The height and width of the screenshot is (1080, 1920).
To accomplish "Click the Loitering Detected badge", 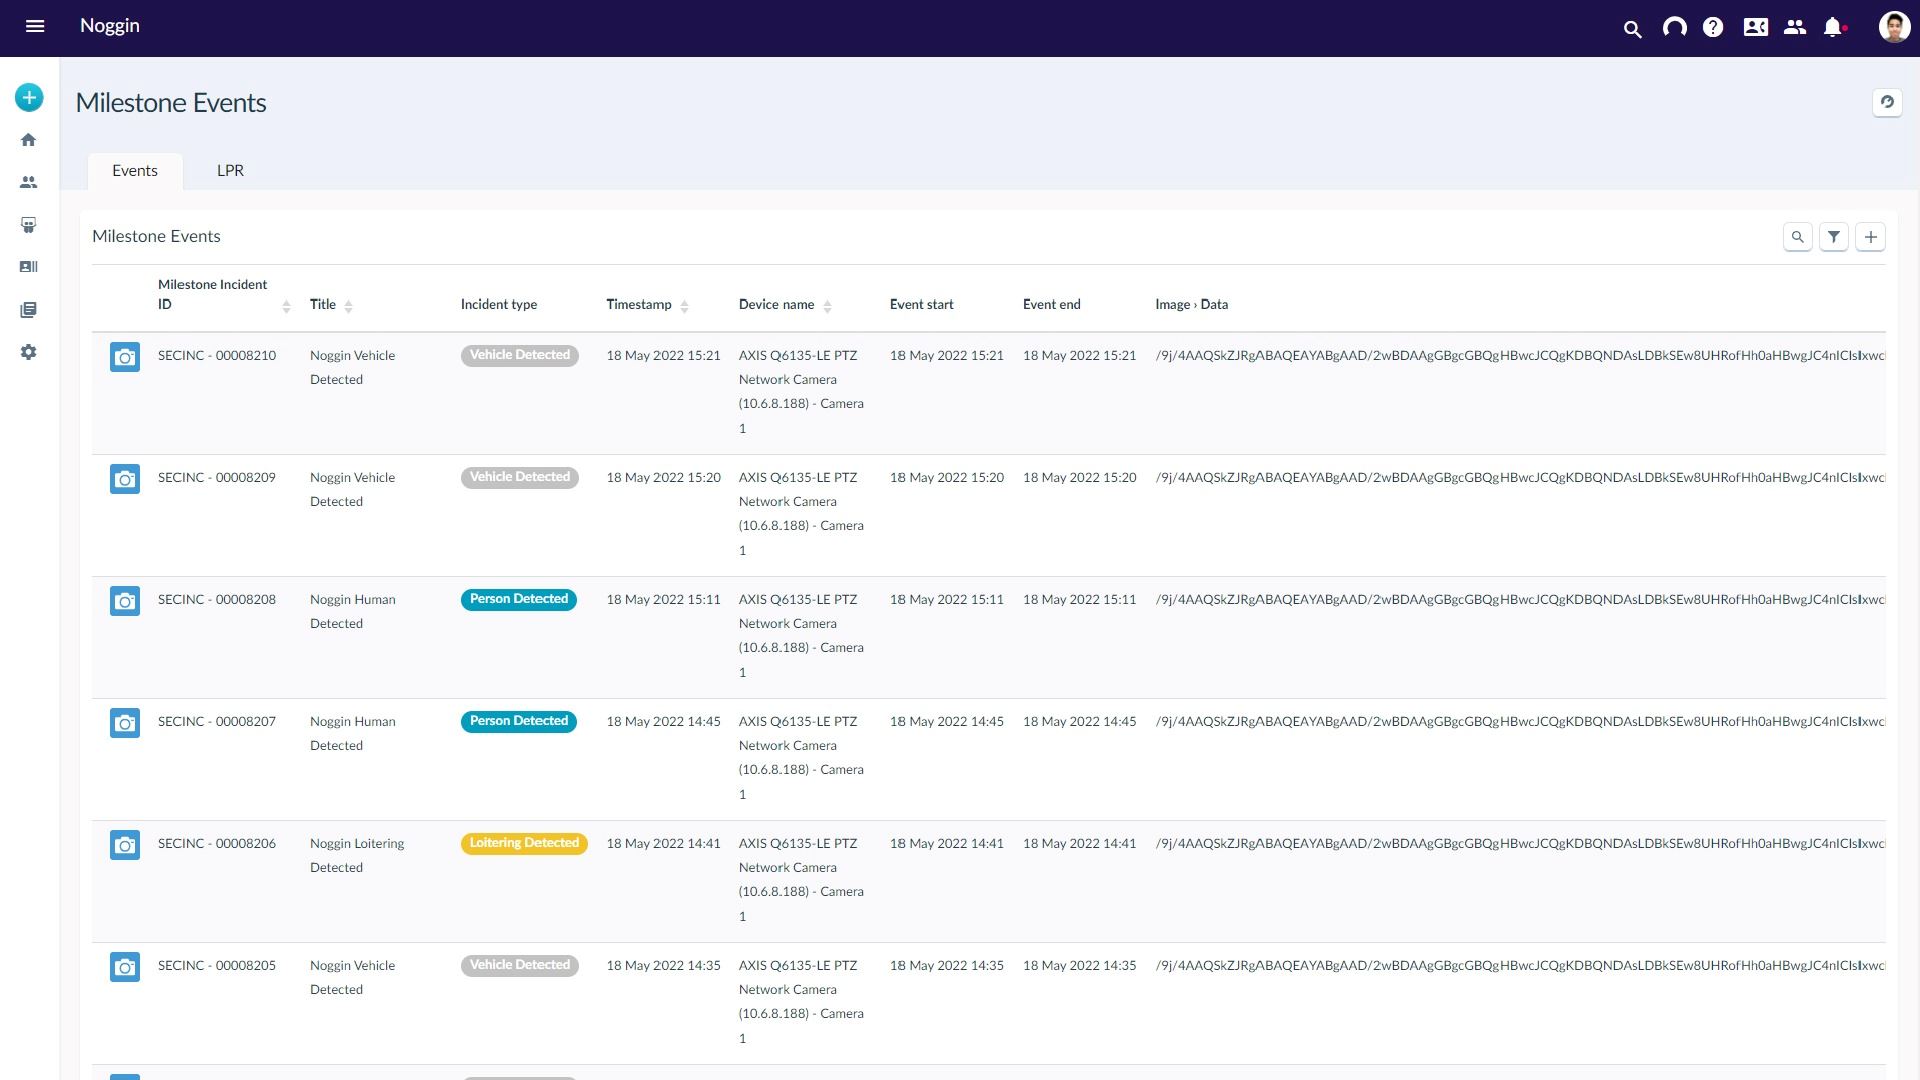I will (x=524, y=843).
